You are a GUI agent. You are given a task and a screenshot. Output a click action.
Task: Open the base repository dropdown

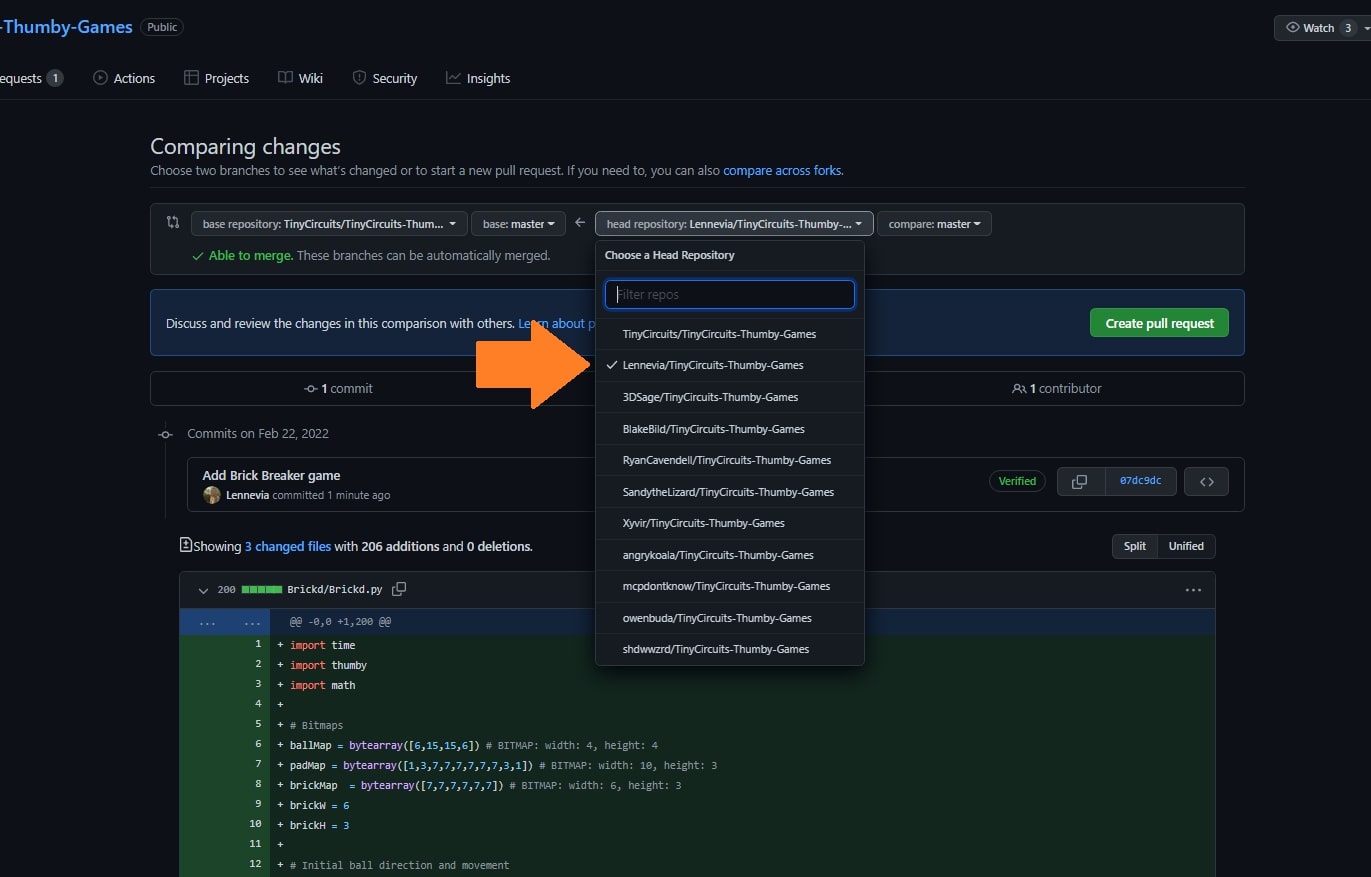(x=329, y=224)
